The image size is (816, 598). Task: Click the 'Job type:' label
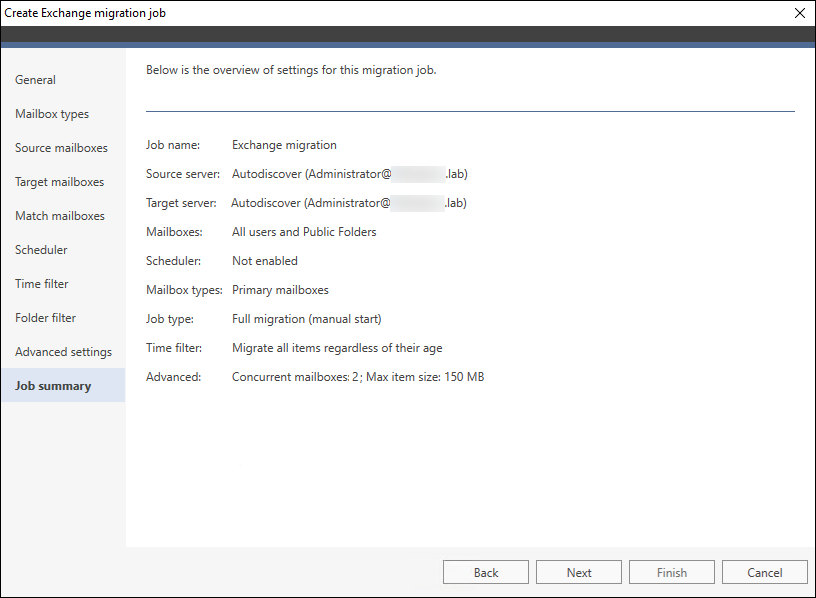pos(170,319)
